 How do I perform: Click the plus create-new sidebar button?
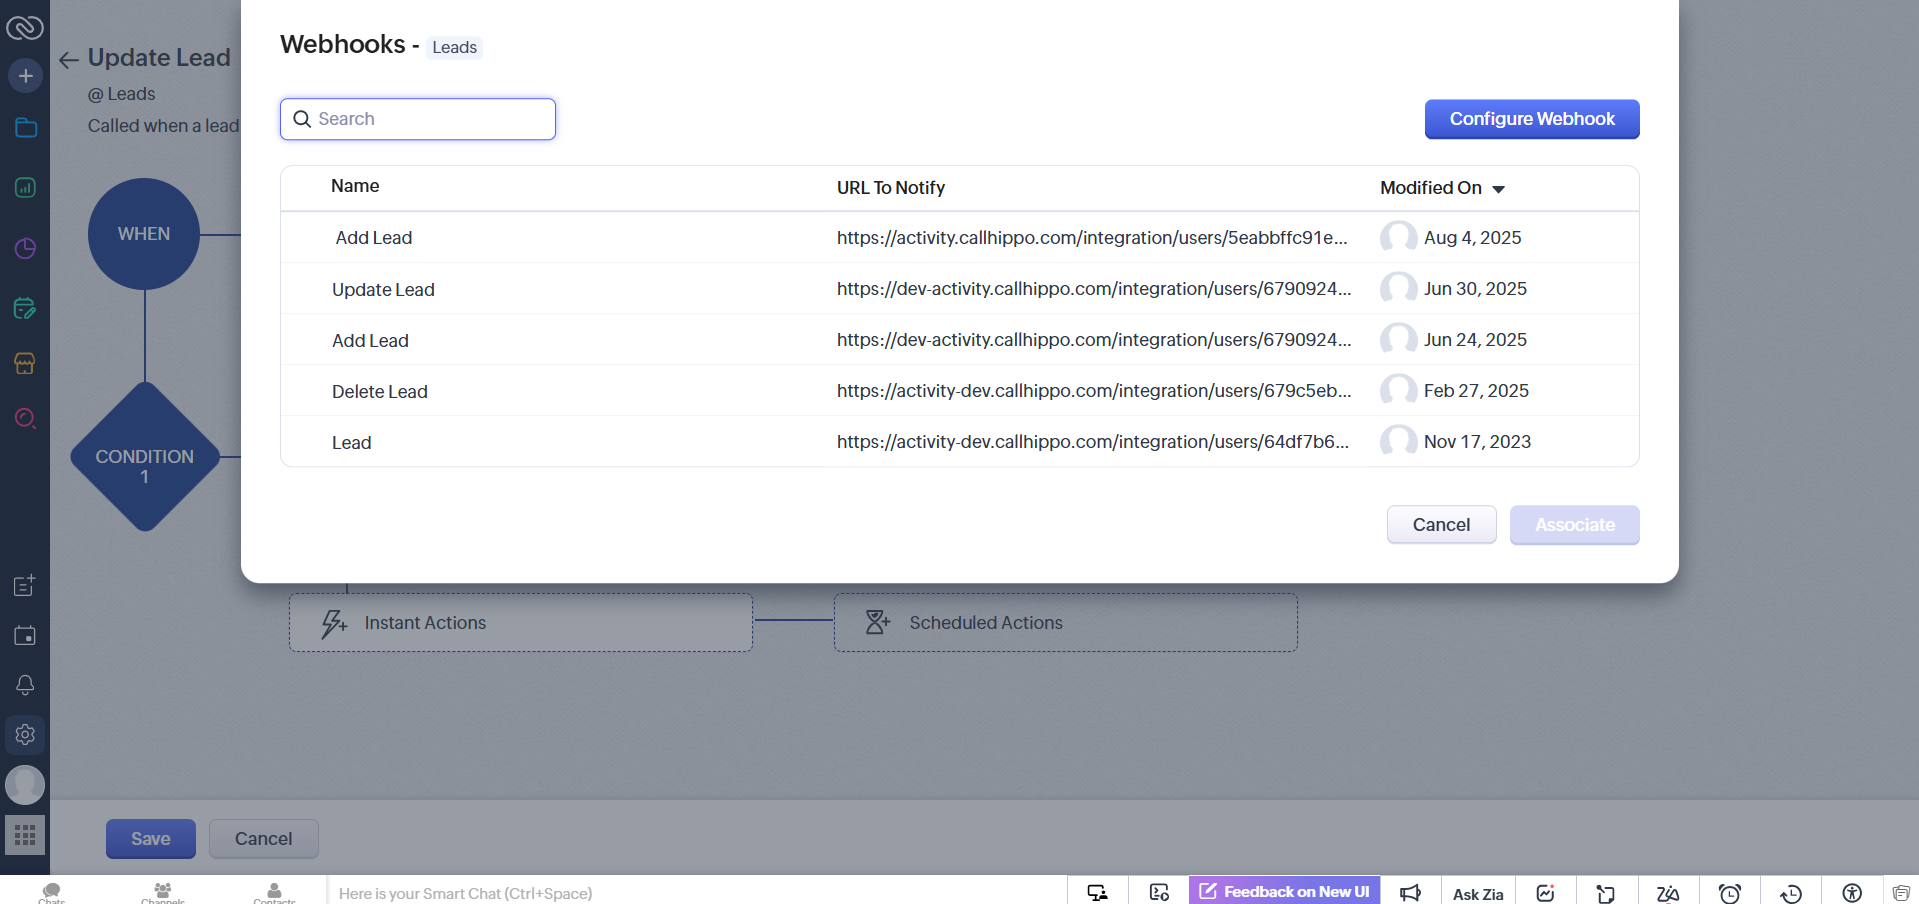(x=25, y=76)
